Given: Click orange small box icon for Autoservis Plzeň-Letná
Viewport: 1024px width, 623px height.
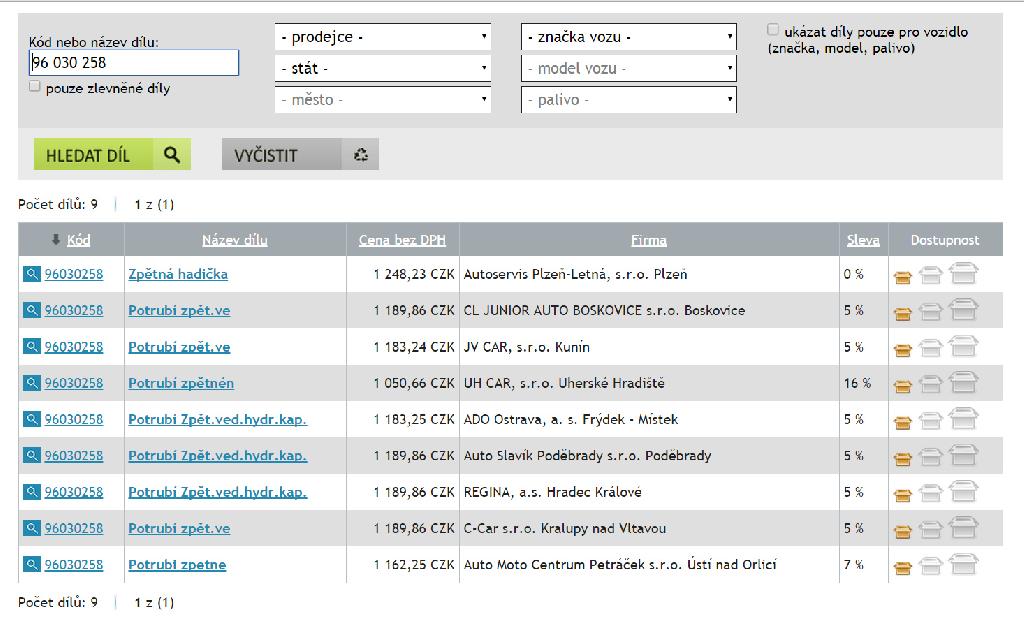Looking at the screenshot, I should pos(903,278).
